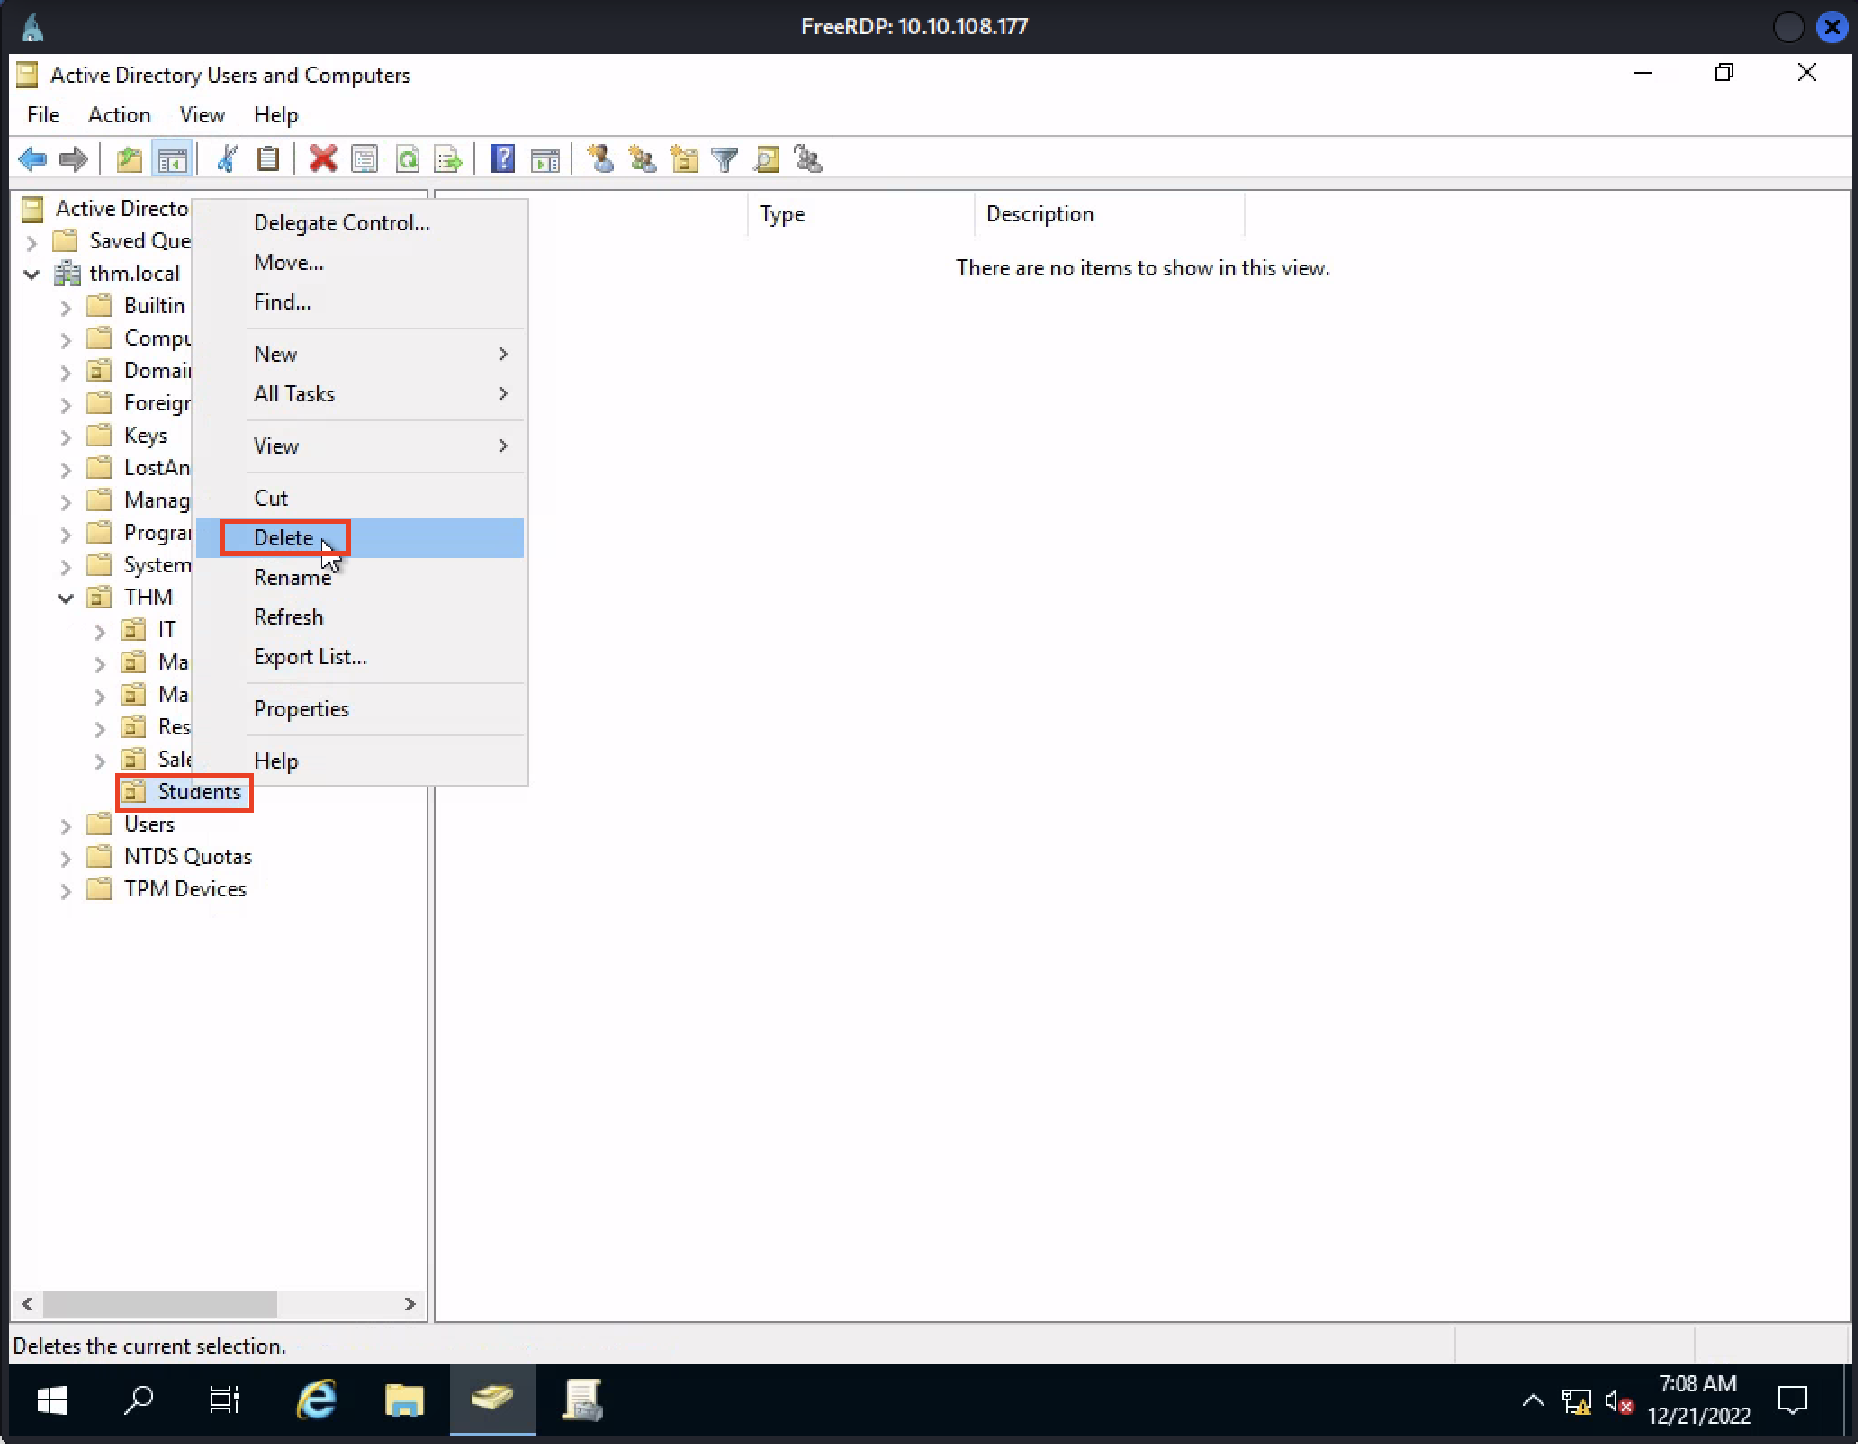
Task: Open Properties from the context menu
Action: pyautogui.click(x=360, y=709)
